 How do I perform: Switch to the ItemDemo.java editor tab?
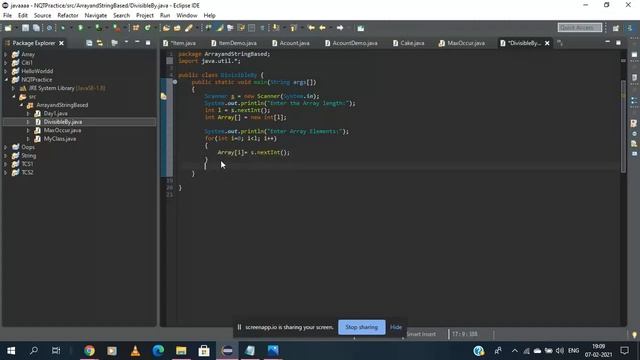[x=234, y=43]
